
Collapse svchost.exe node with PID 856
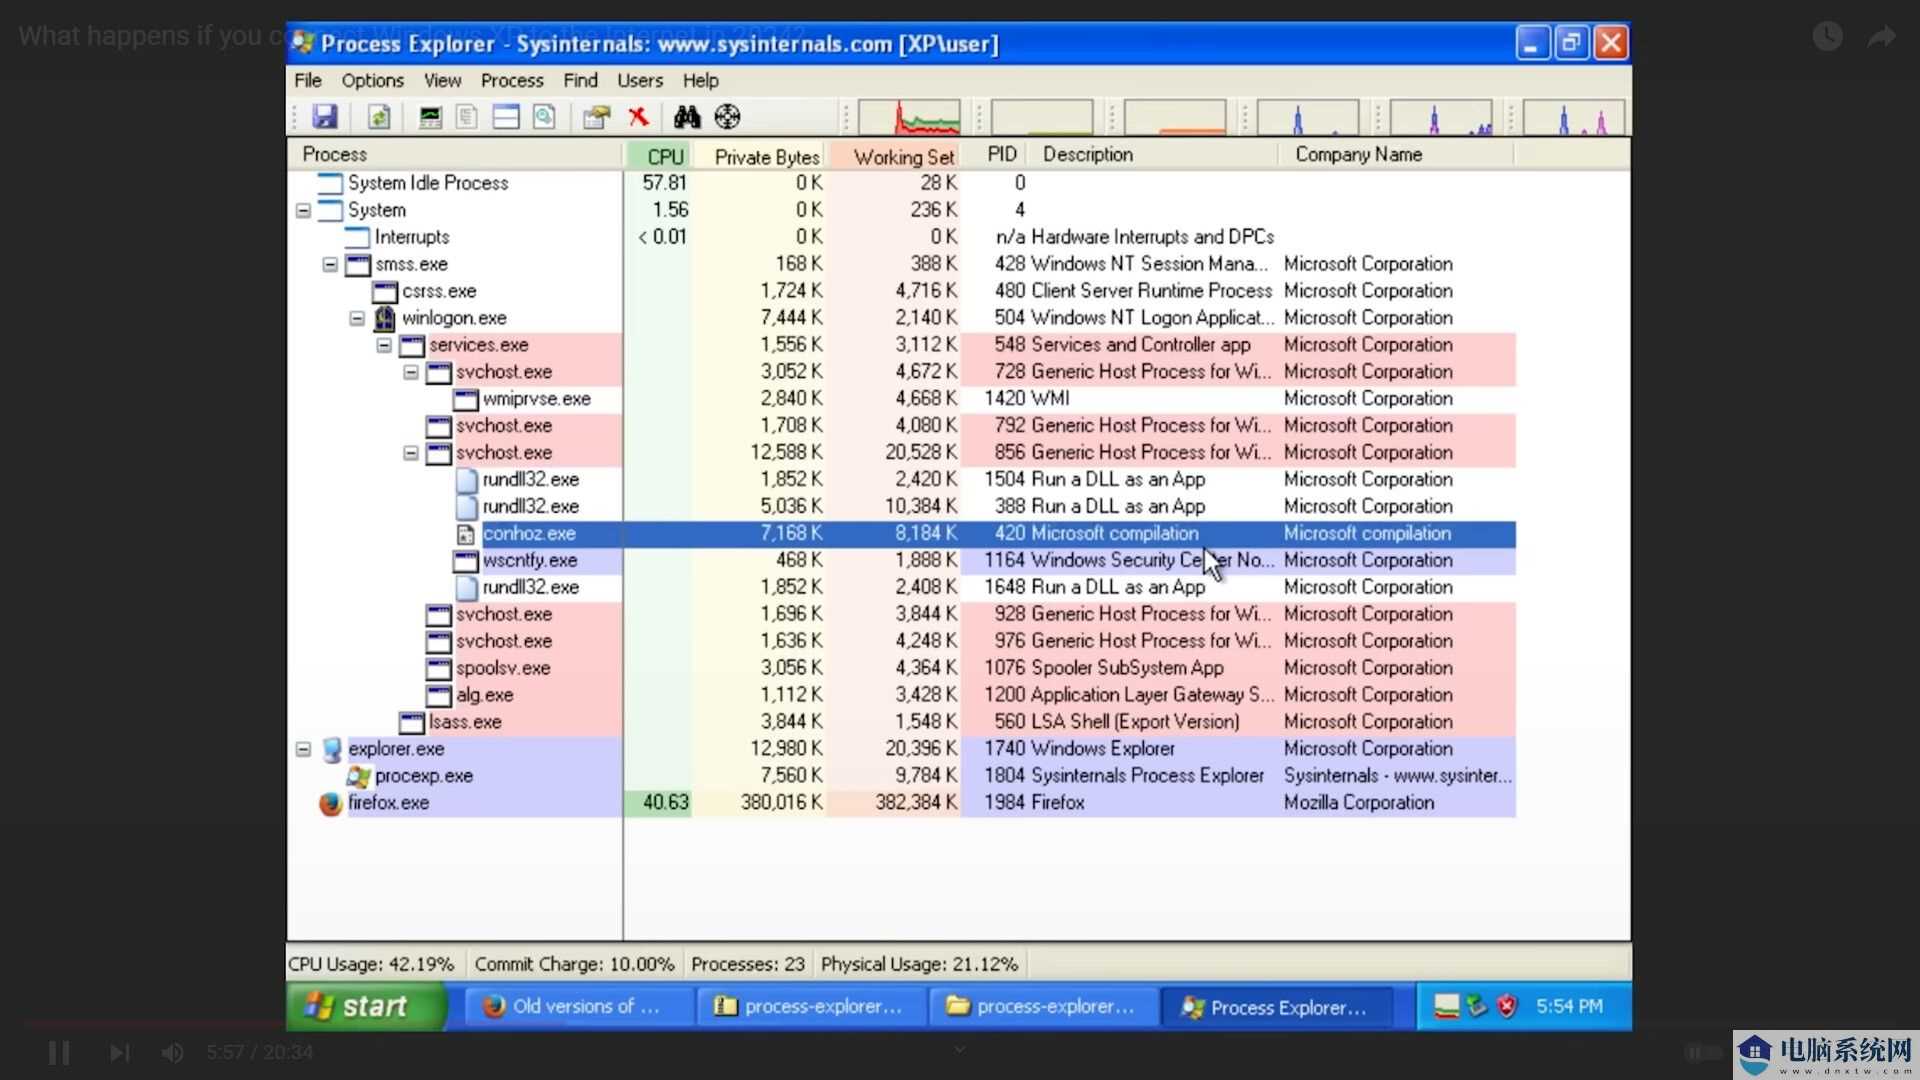(411, 454)
